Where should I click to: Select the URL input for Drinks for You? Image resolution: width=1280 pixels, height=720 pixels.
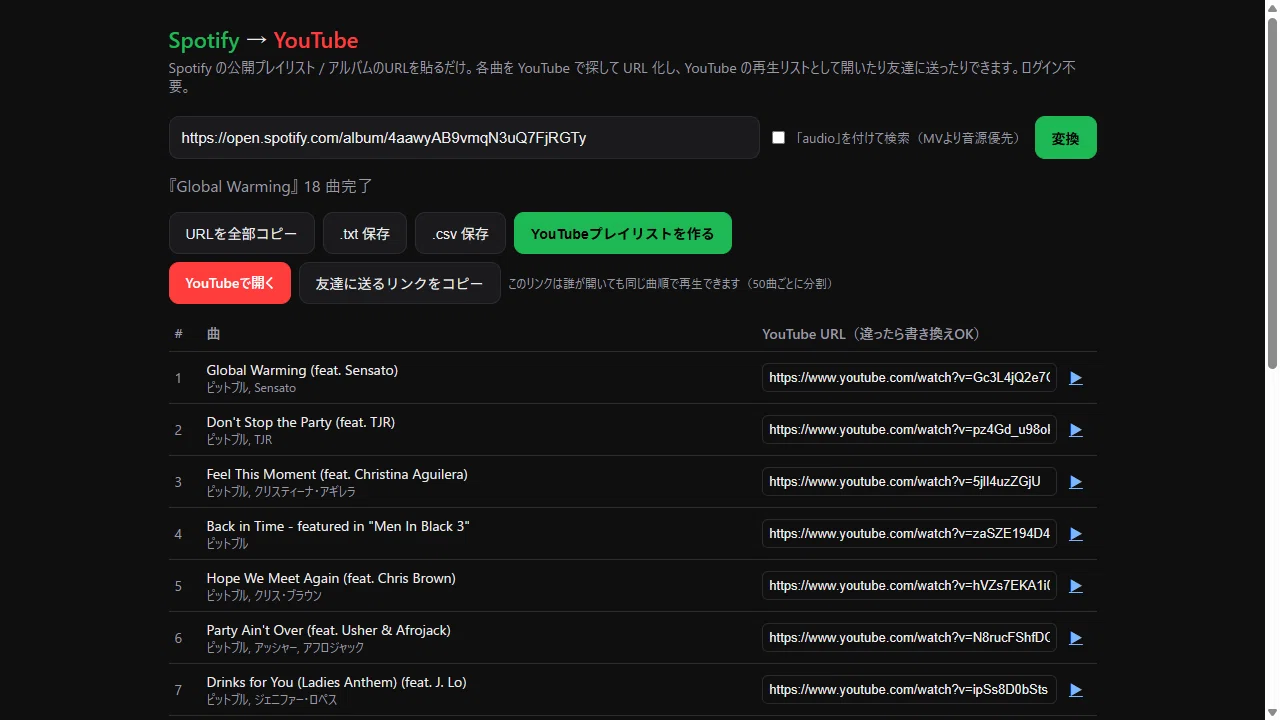(x=910, y=690)
